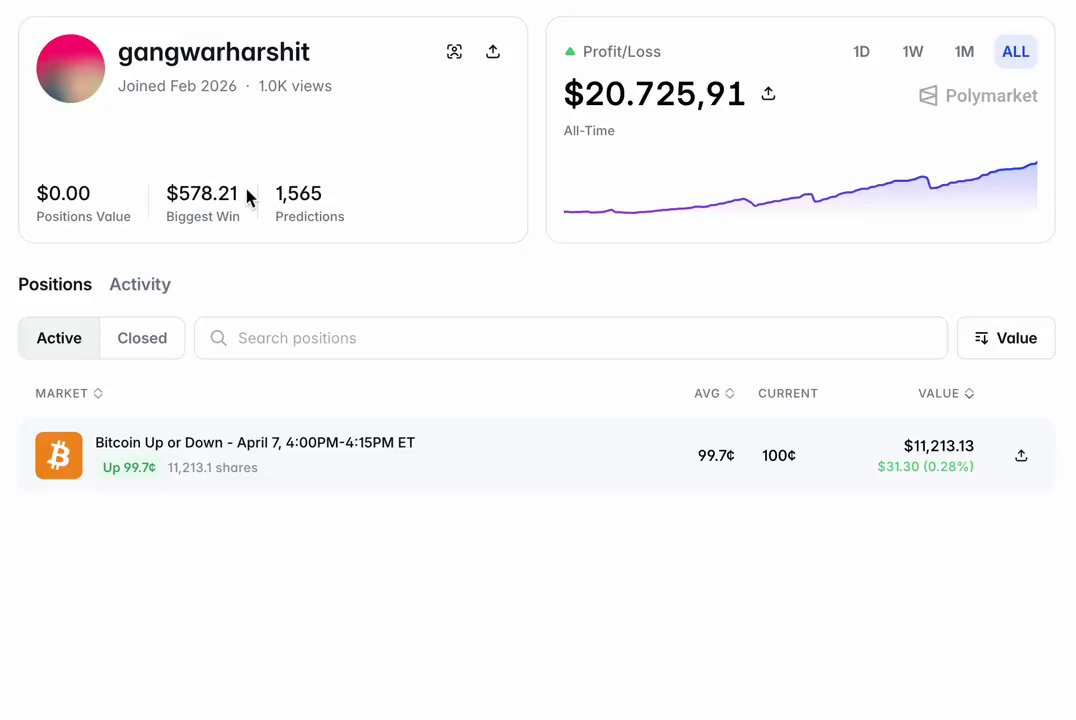Click the $578.21 Biggest Win value
Screen dimensions: 1076x720
coord(202,194)
